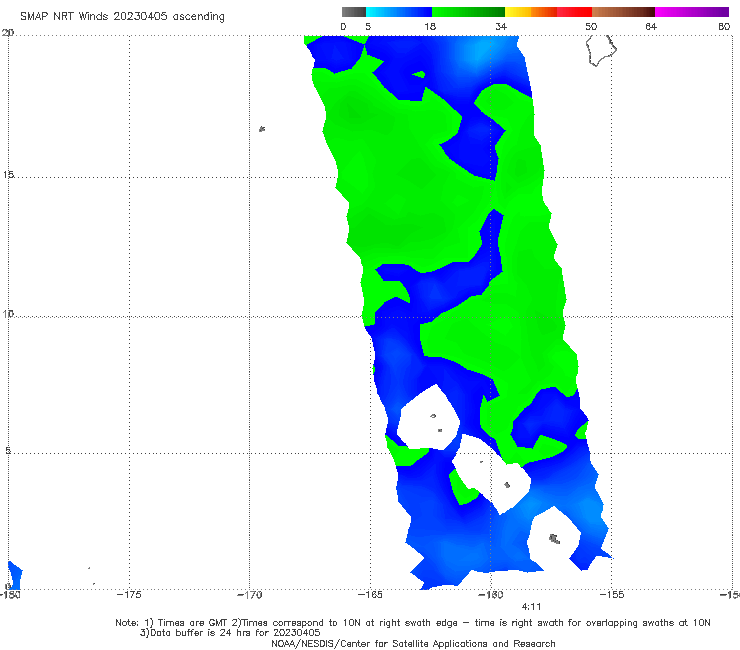Click the title 'SMAP NRT Winds 20230405 ascending'

point(122,16)
